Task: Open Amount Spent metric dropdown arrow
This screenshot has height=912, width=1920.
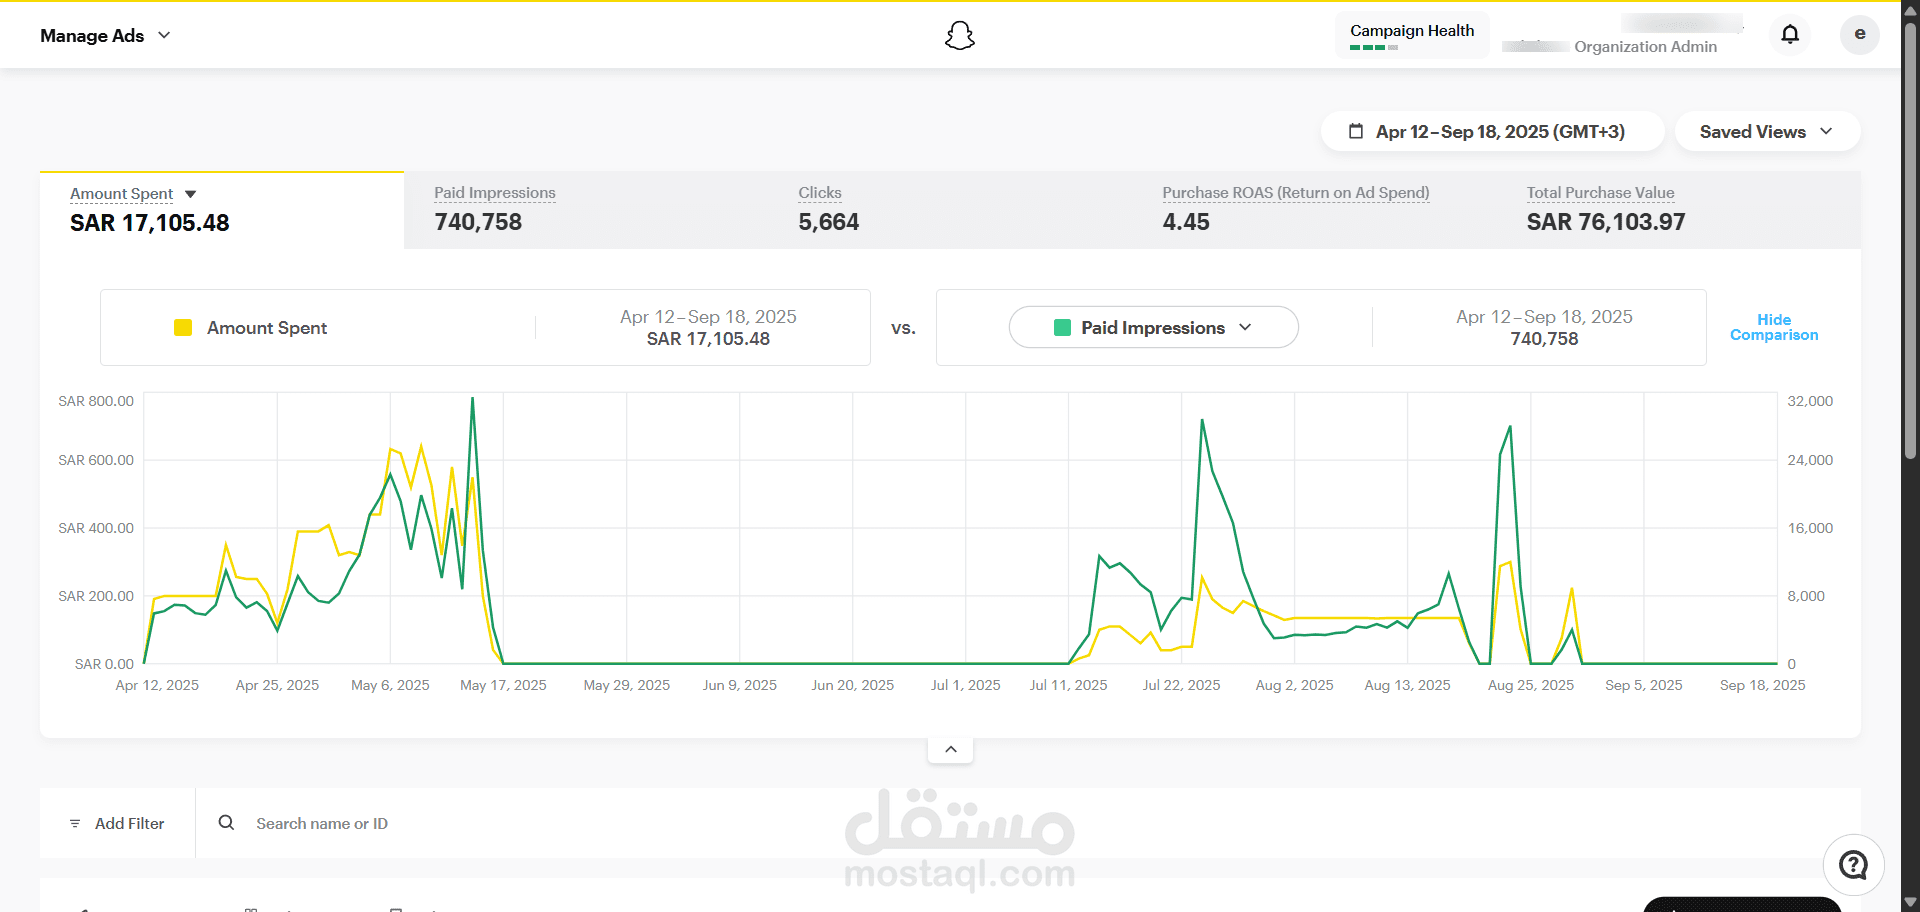Action: (x=191, y=194)
